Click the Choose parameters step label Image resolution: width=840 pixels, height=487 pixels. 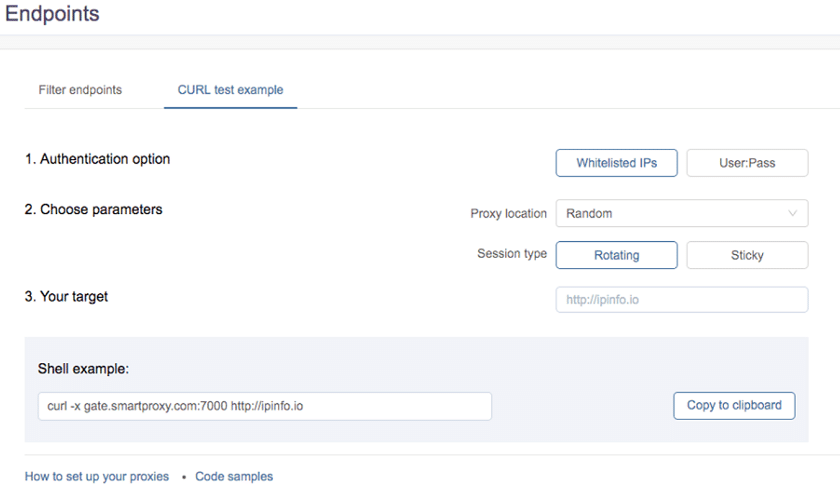93,210
